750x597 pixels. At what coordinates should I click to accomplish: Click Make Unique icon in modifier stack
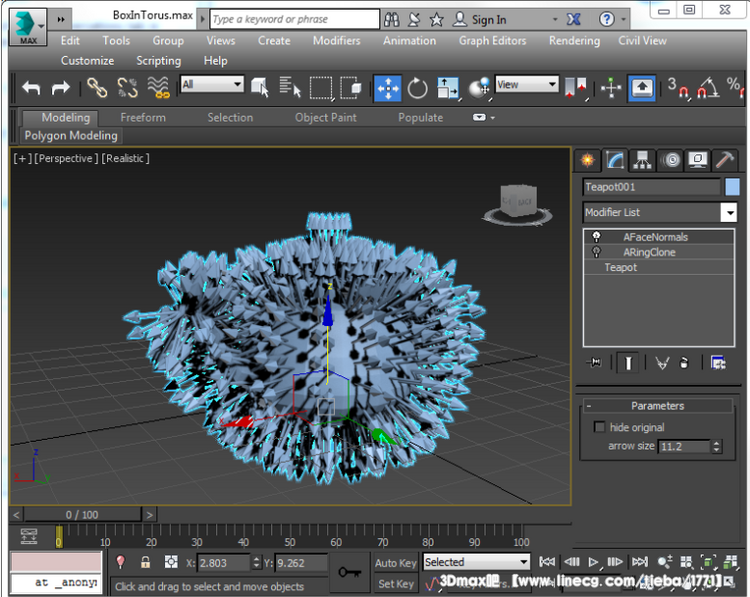[662, 364]
